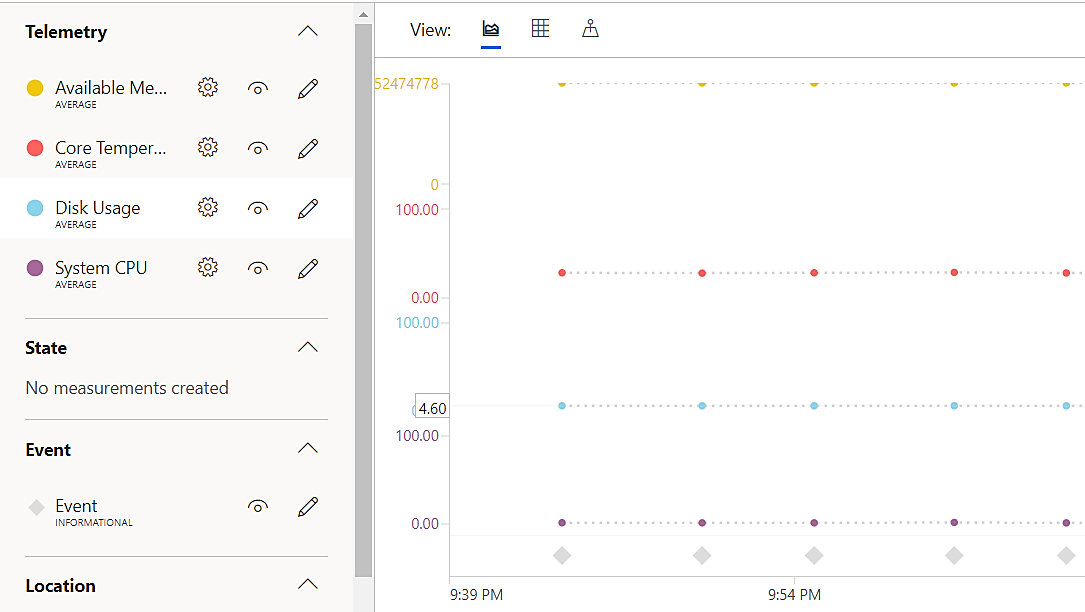This screenshot has width=1085, height=612.
Task: Select the Core Temperature telemetry label
Action: [110, 148]
